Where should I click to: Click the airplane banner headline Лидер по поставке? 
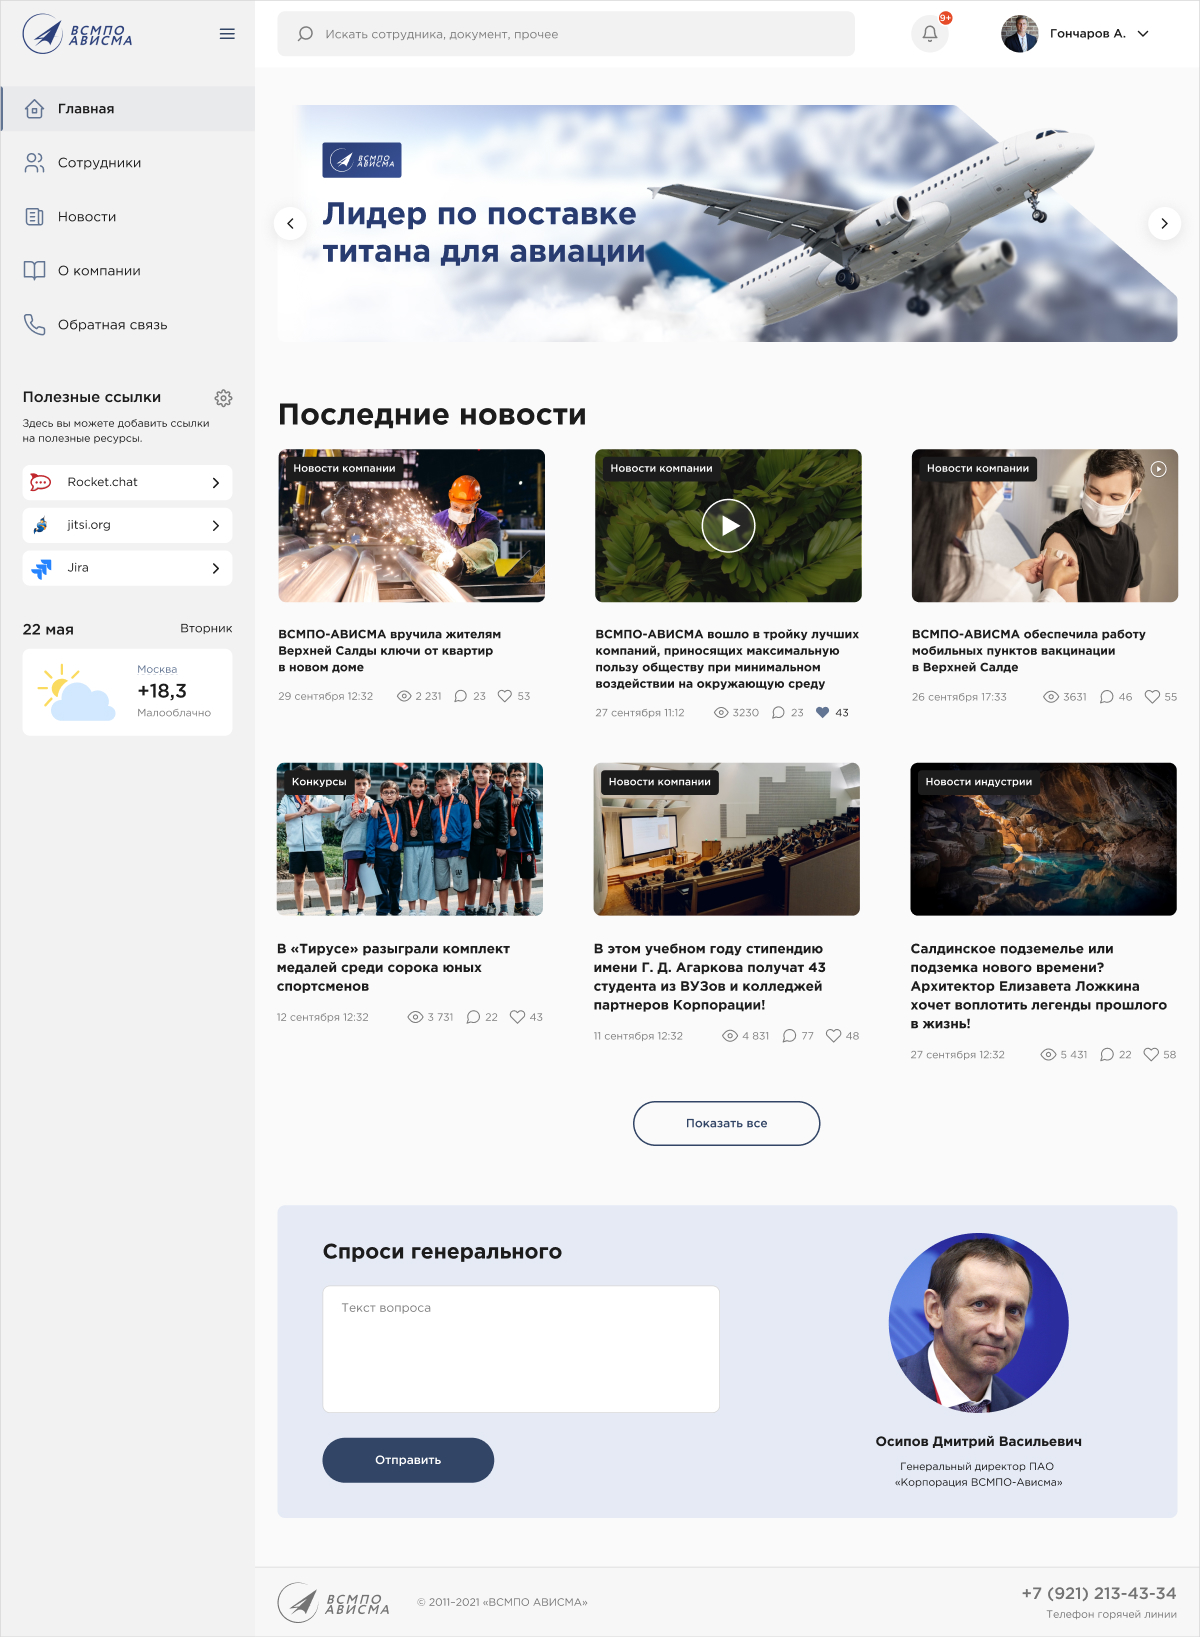484,233
